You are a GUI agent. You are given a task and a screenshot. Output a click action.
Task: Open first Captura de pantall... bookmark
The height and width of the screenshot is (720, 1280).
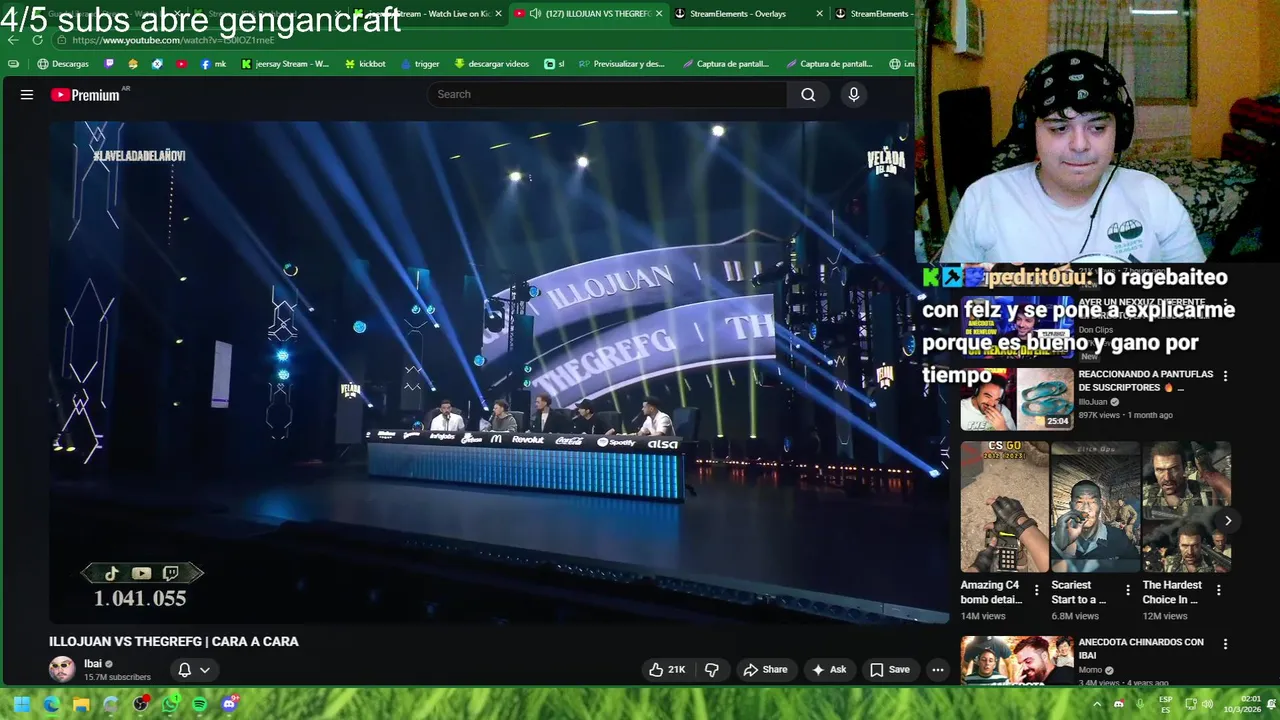coord(726,63)
